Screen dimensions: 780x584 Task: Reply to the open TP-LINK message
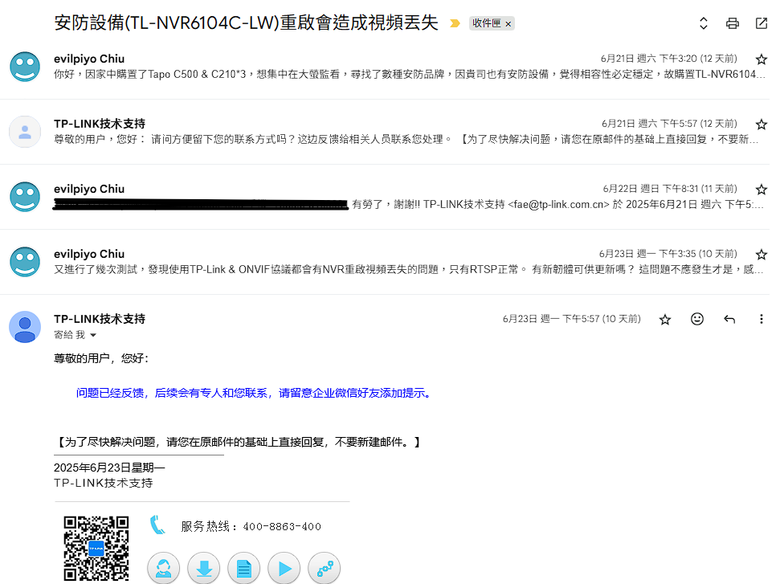coord(729,319)
